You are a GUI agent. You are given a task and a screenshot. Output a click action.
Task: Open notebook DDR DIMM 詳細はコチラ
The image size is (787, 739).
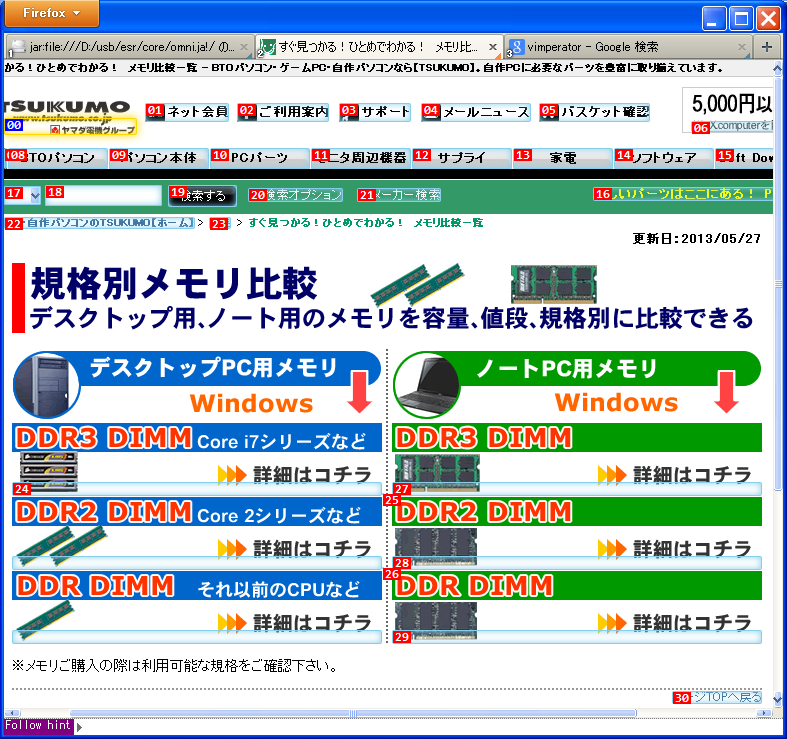coord(675,623)
